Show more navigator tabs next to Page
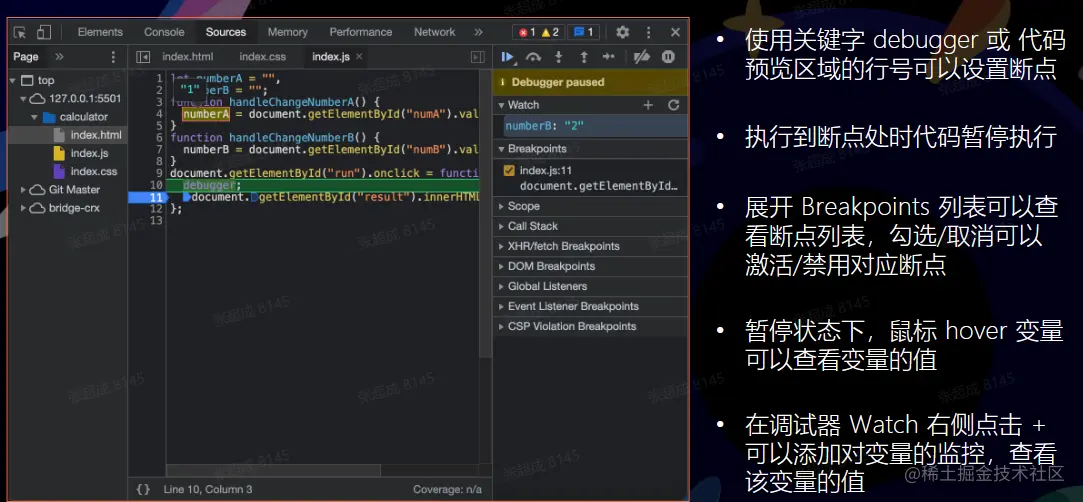This screenshot has height=502, width=1083. 59,57
